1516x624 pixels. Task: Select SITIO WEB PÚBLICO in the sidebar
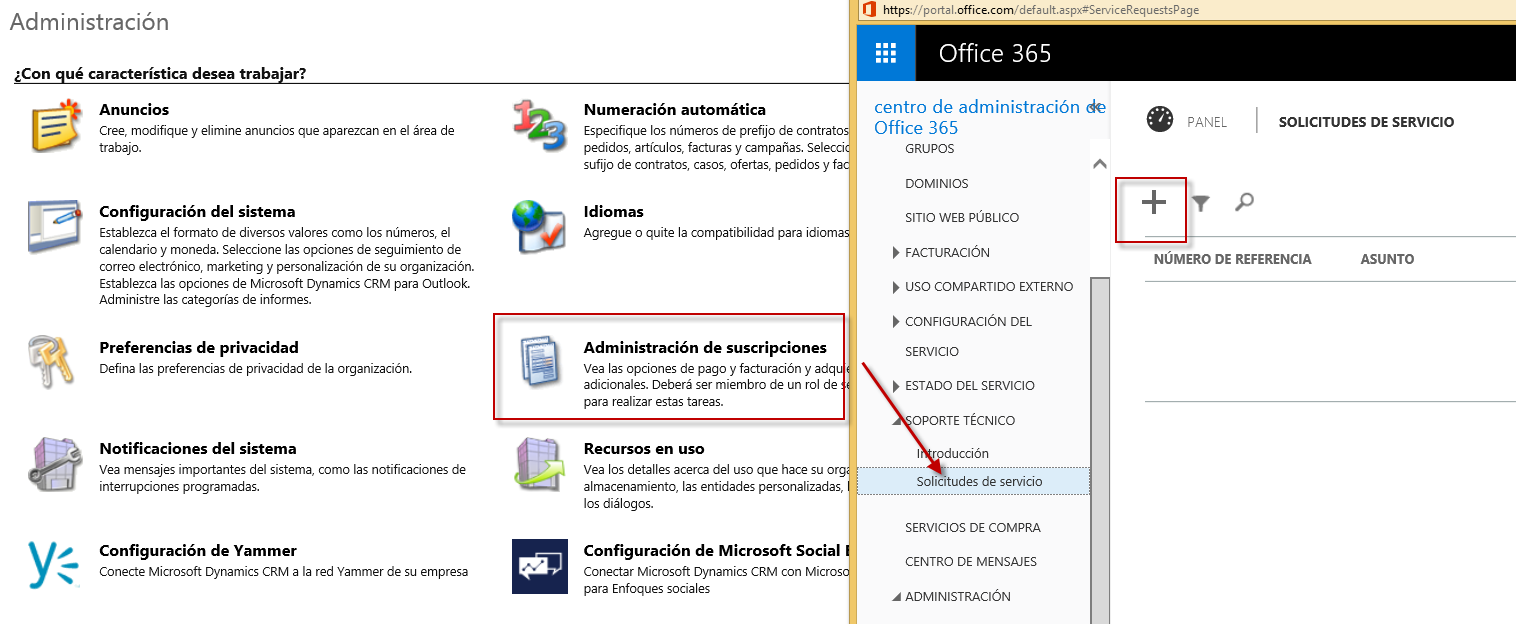click(x=962, y=218)
